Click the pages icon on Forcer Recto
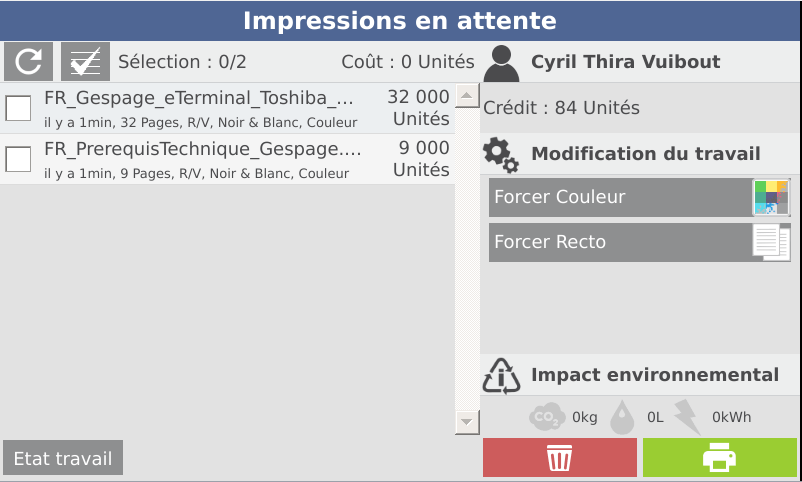Image resolution: width=802 pixels, height=482 pixels. click(x=771, y=242)
